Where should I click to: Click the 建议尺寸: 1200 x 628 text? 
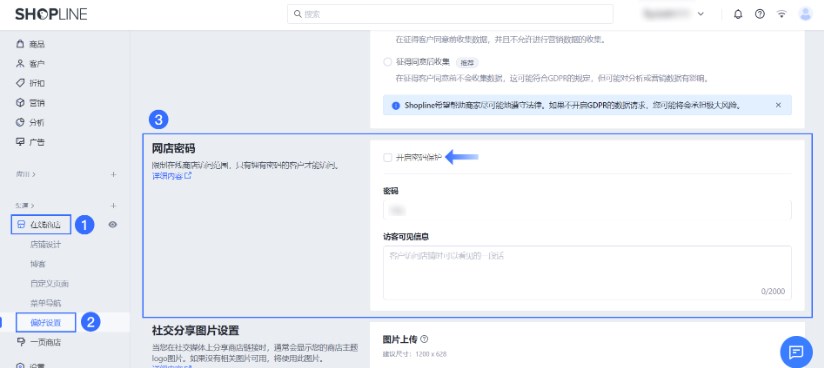pyautogui.click(x=415, y=354)
